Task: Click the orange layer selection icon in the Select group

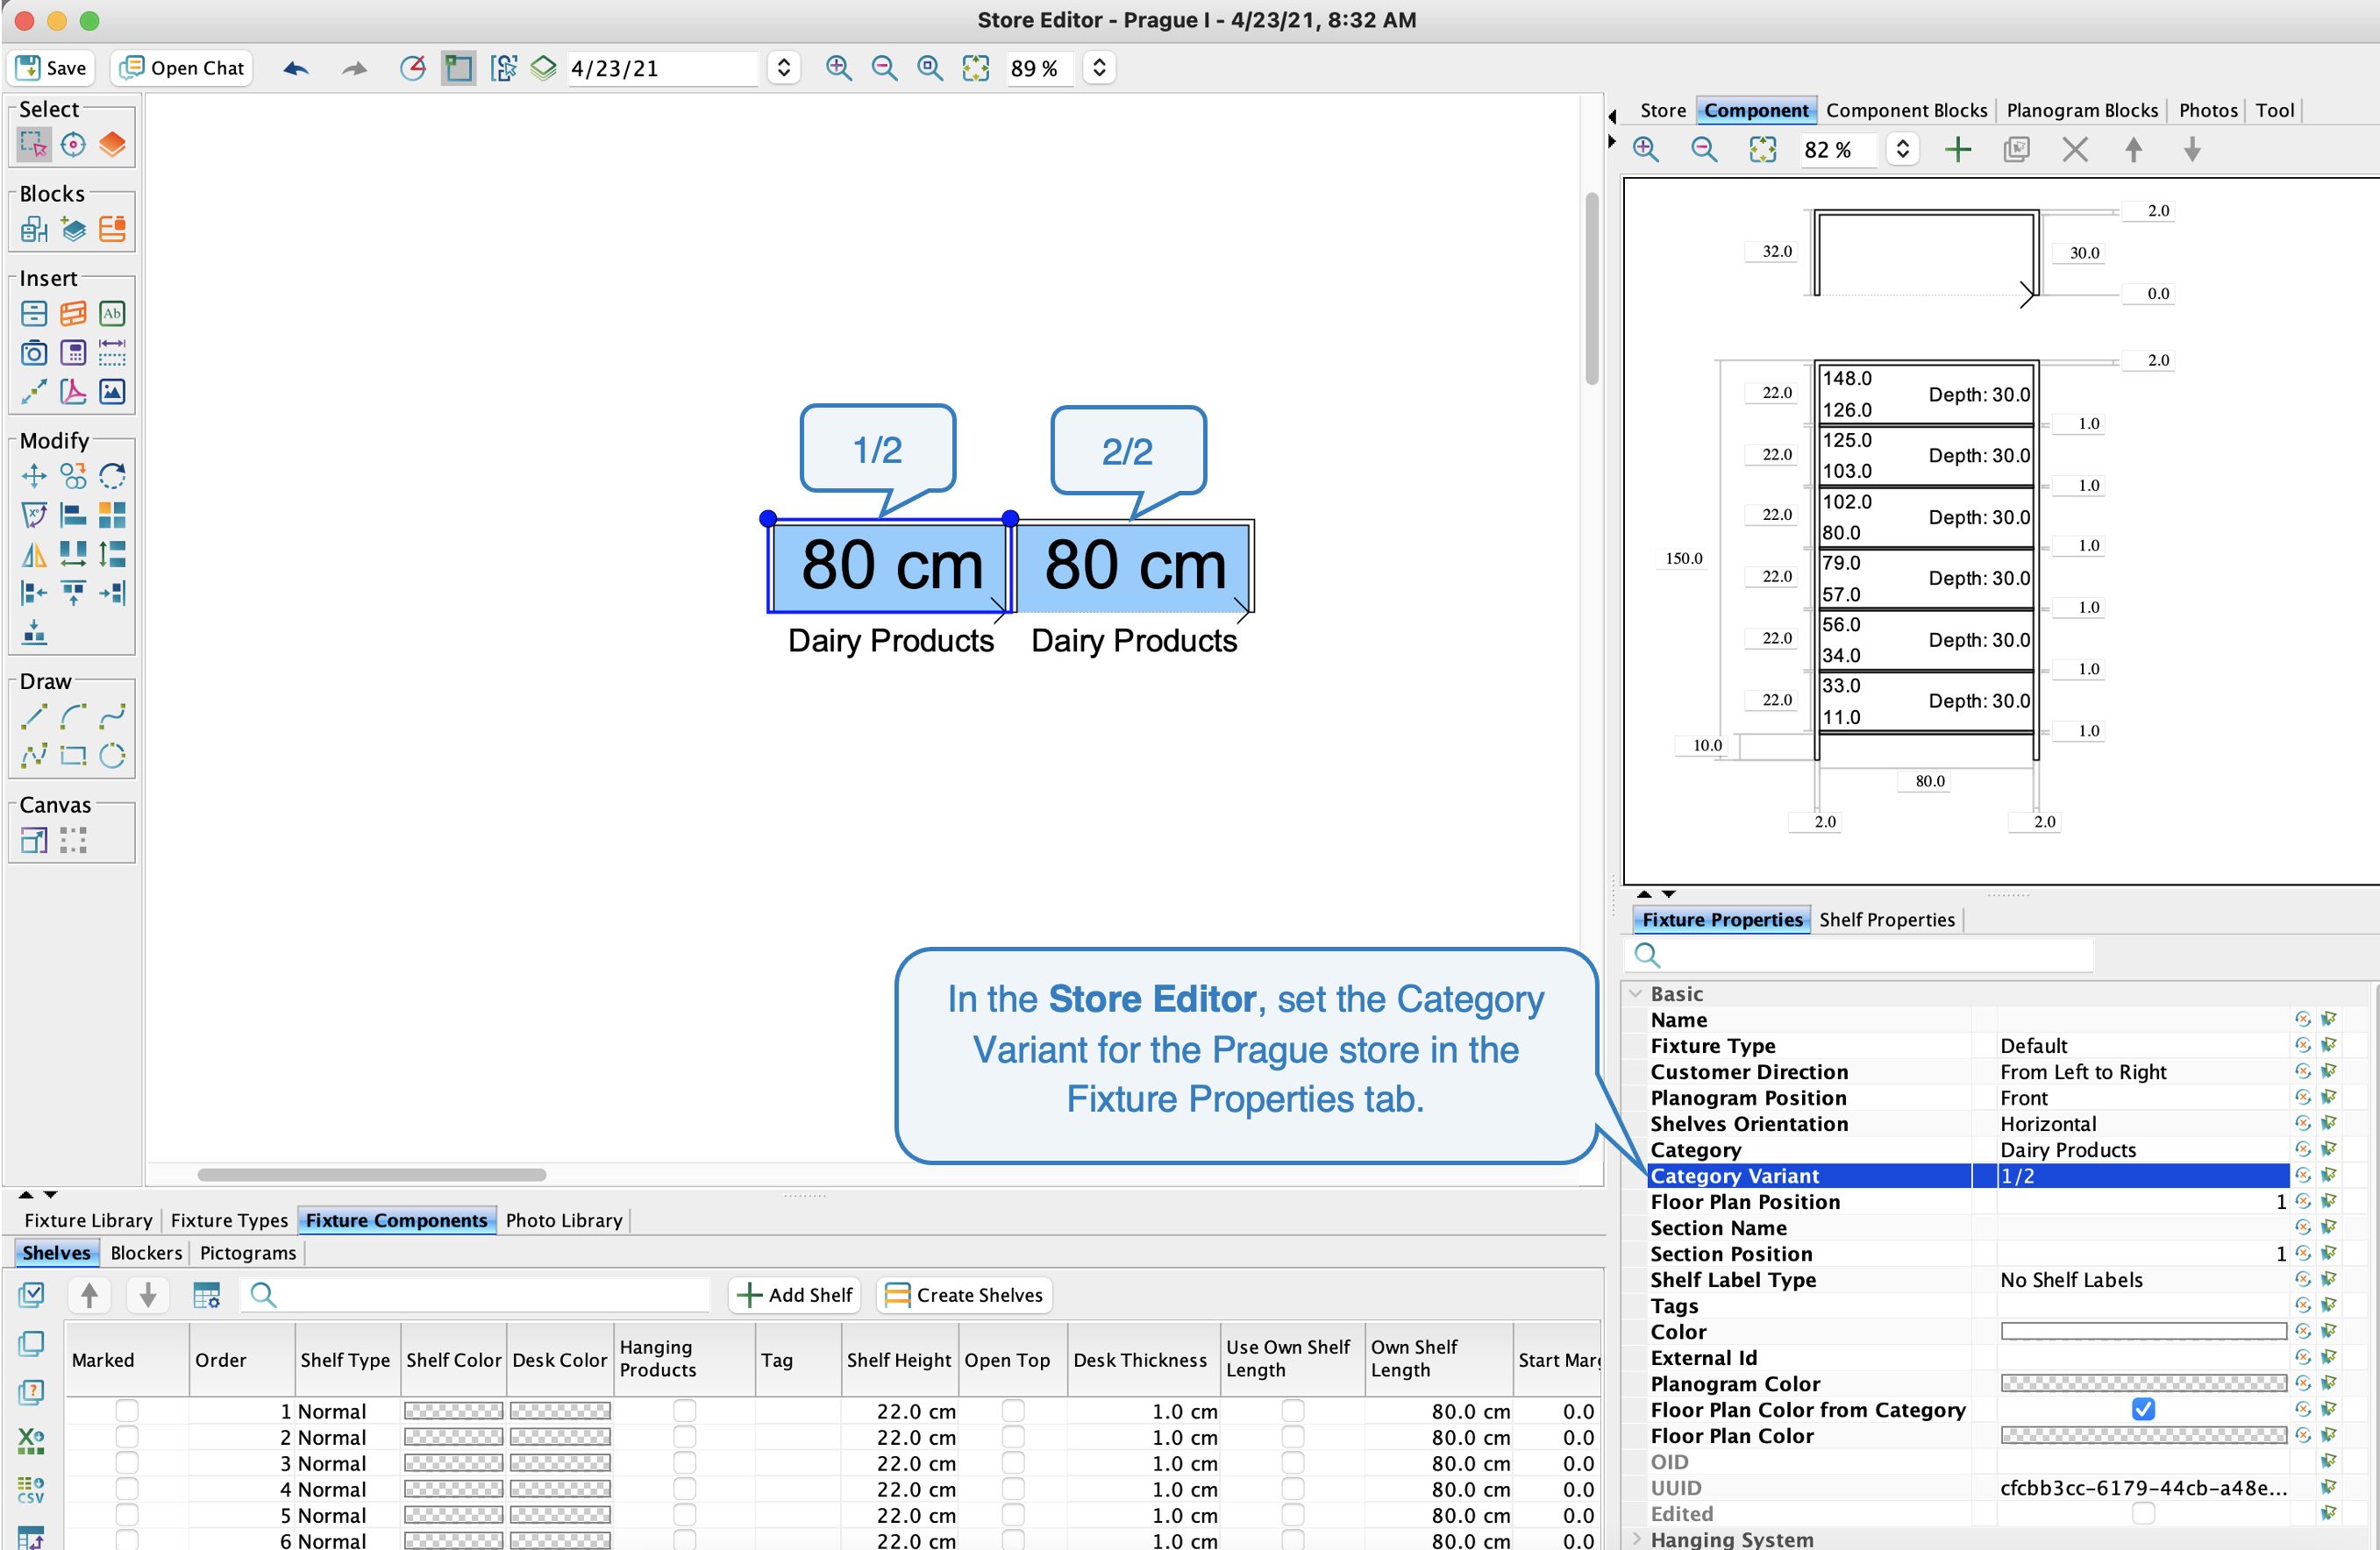Action: (x=112, y=145)
